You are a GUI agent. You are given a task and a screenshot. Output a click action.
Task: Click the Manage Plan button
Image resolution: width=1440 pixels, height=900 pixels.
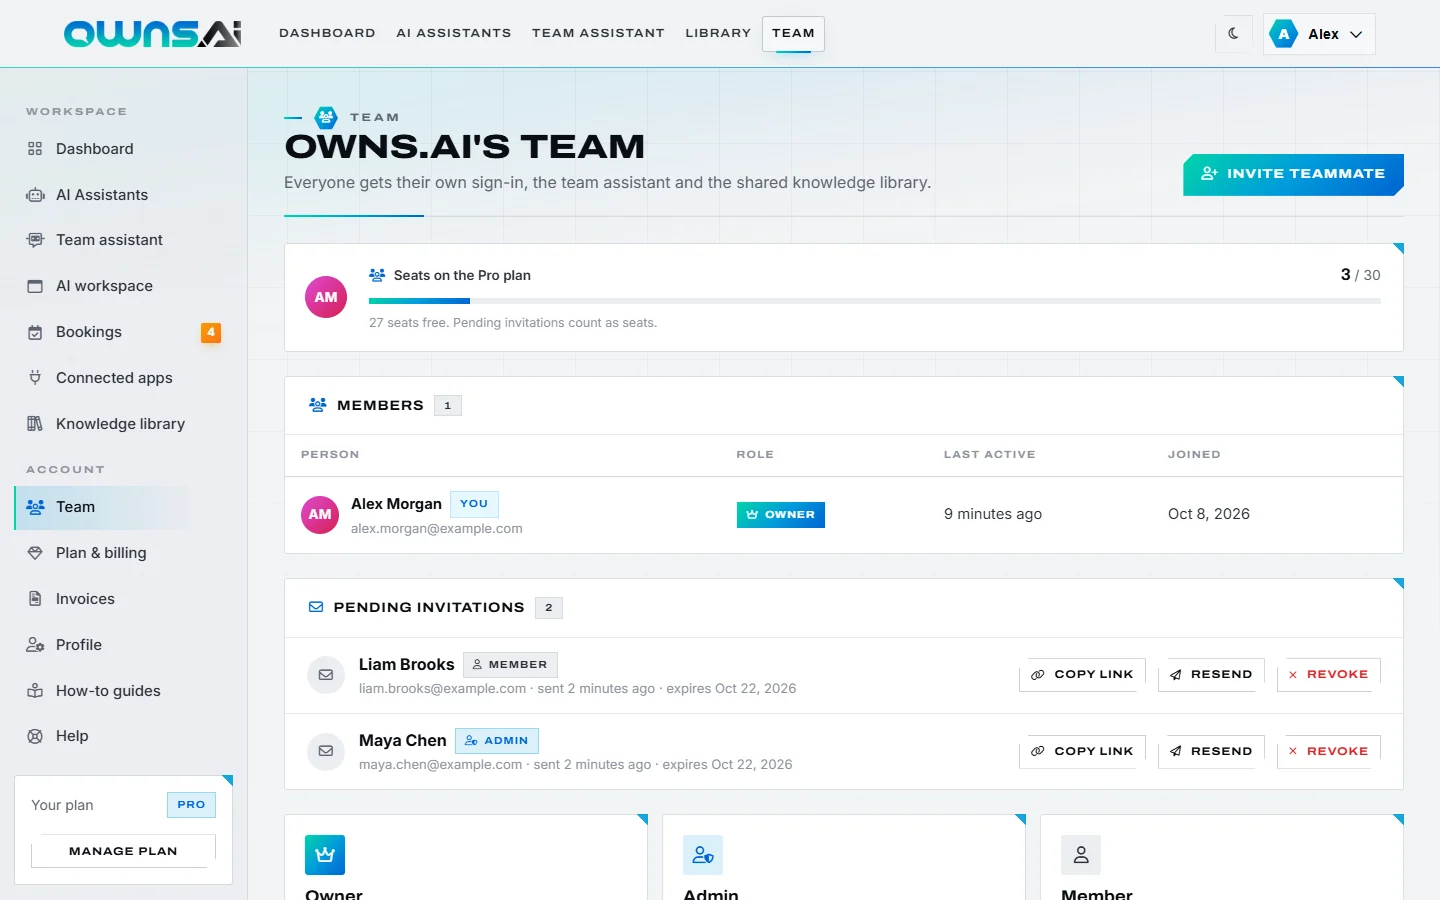point(123,851)
